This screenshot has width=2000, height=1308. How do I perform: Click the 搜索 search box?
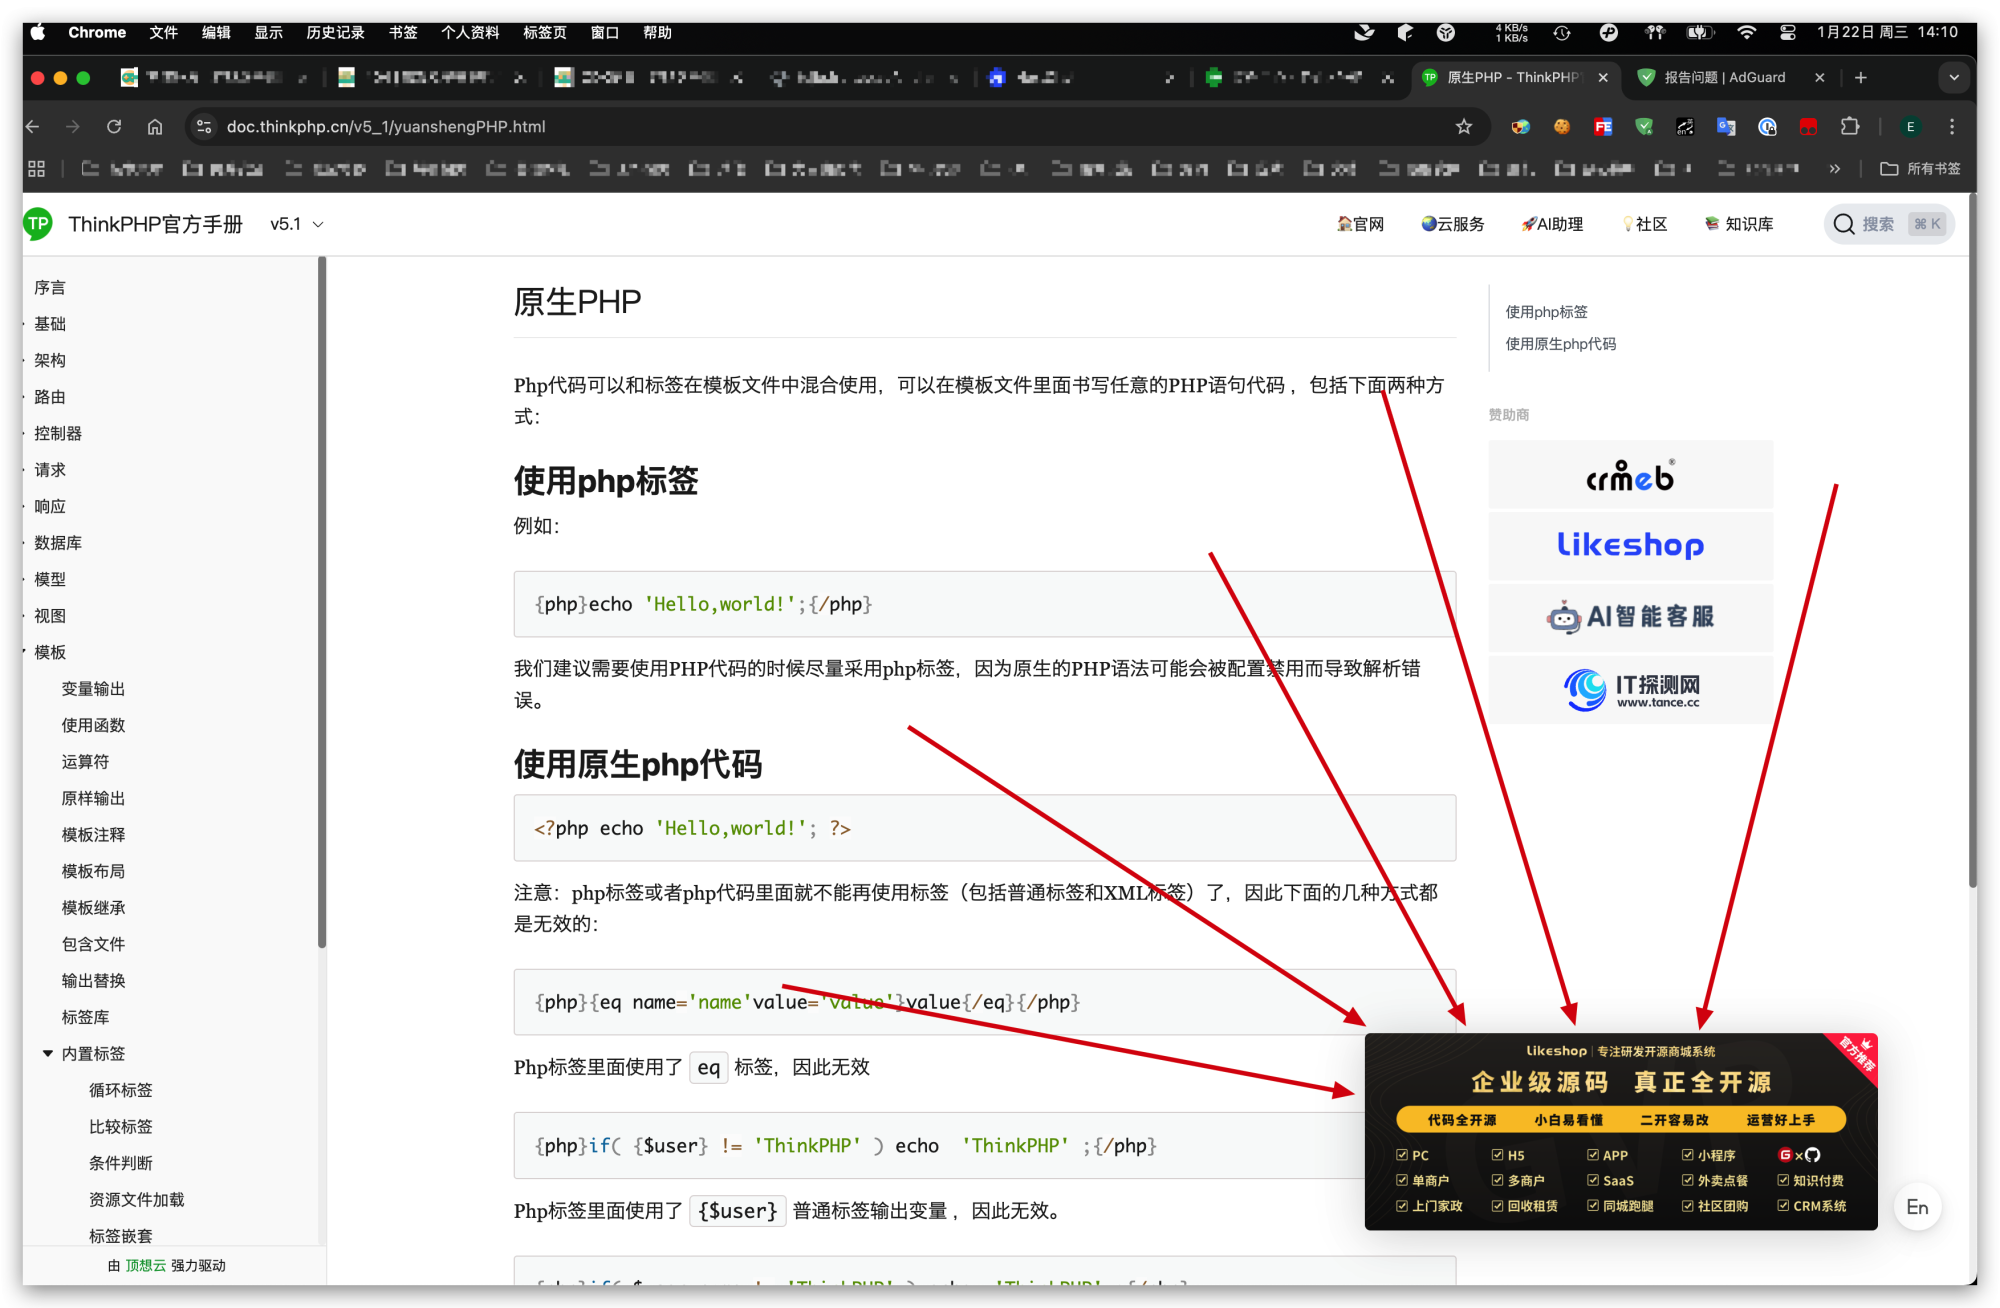coord(1889,224)
